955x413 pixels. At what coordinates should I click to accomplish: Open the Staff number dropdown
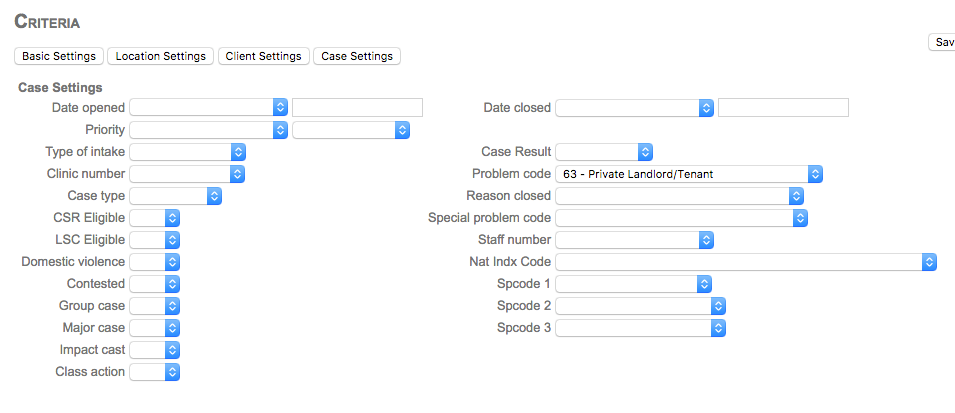(635, 240)
